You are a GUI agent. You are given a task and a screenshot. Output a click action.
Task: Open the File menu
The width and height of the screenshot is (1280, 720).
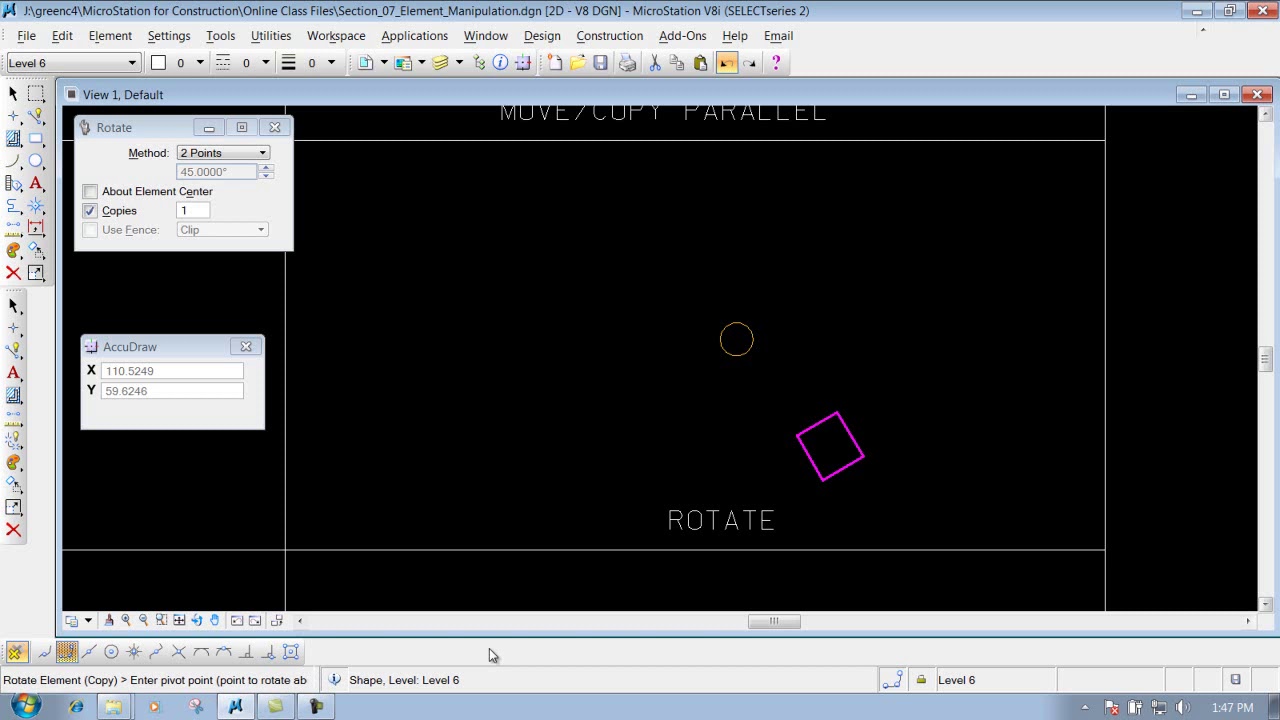pos(26,36)
